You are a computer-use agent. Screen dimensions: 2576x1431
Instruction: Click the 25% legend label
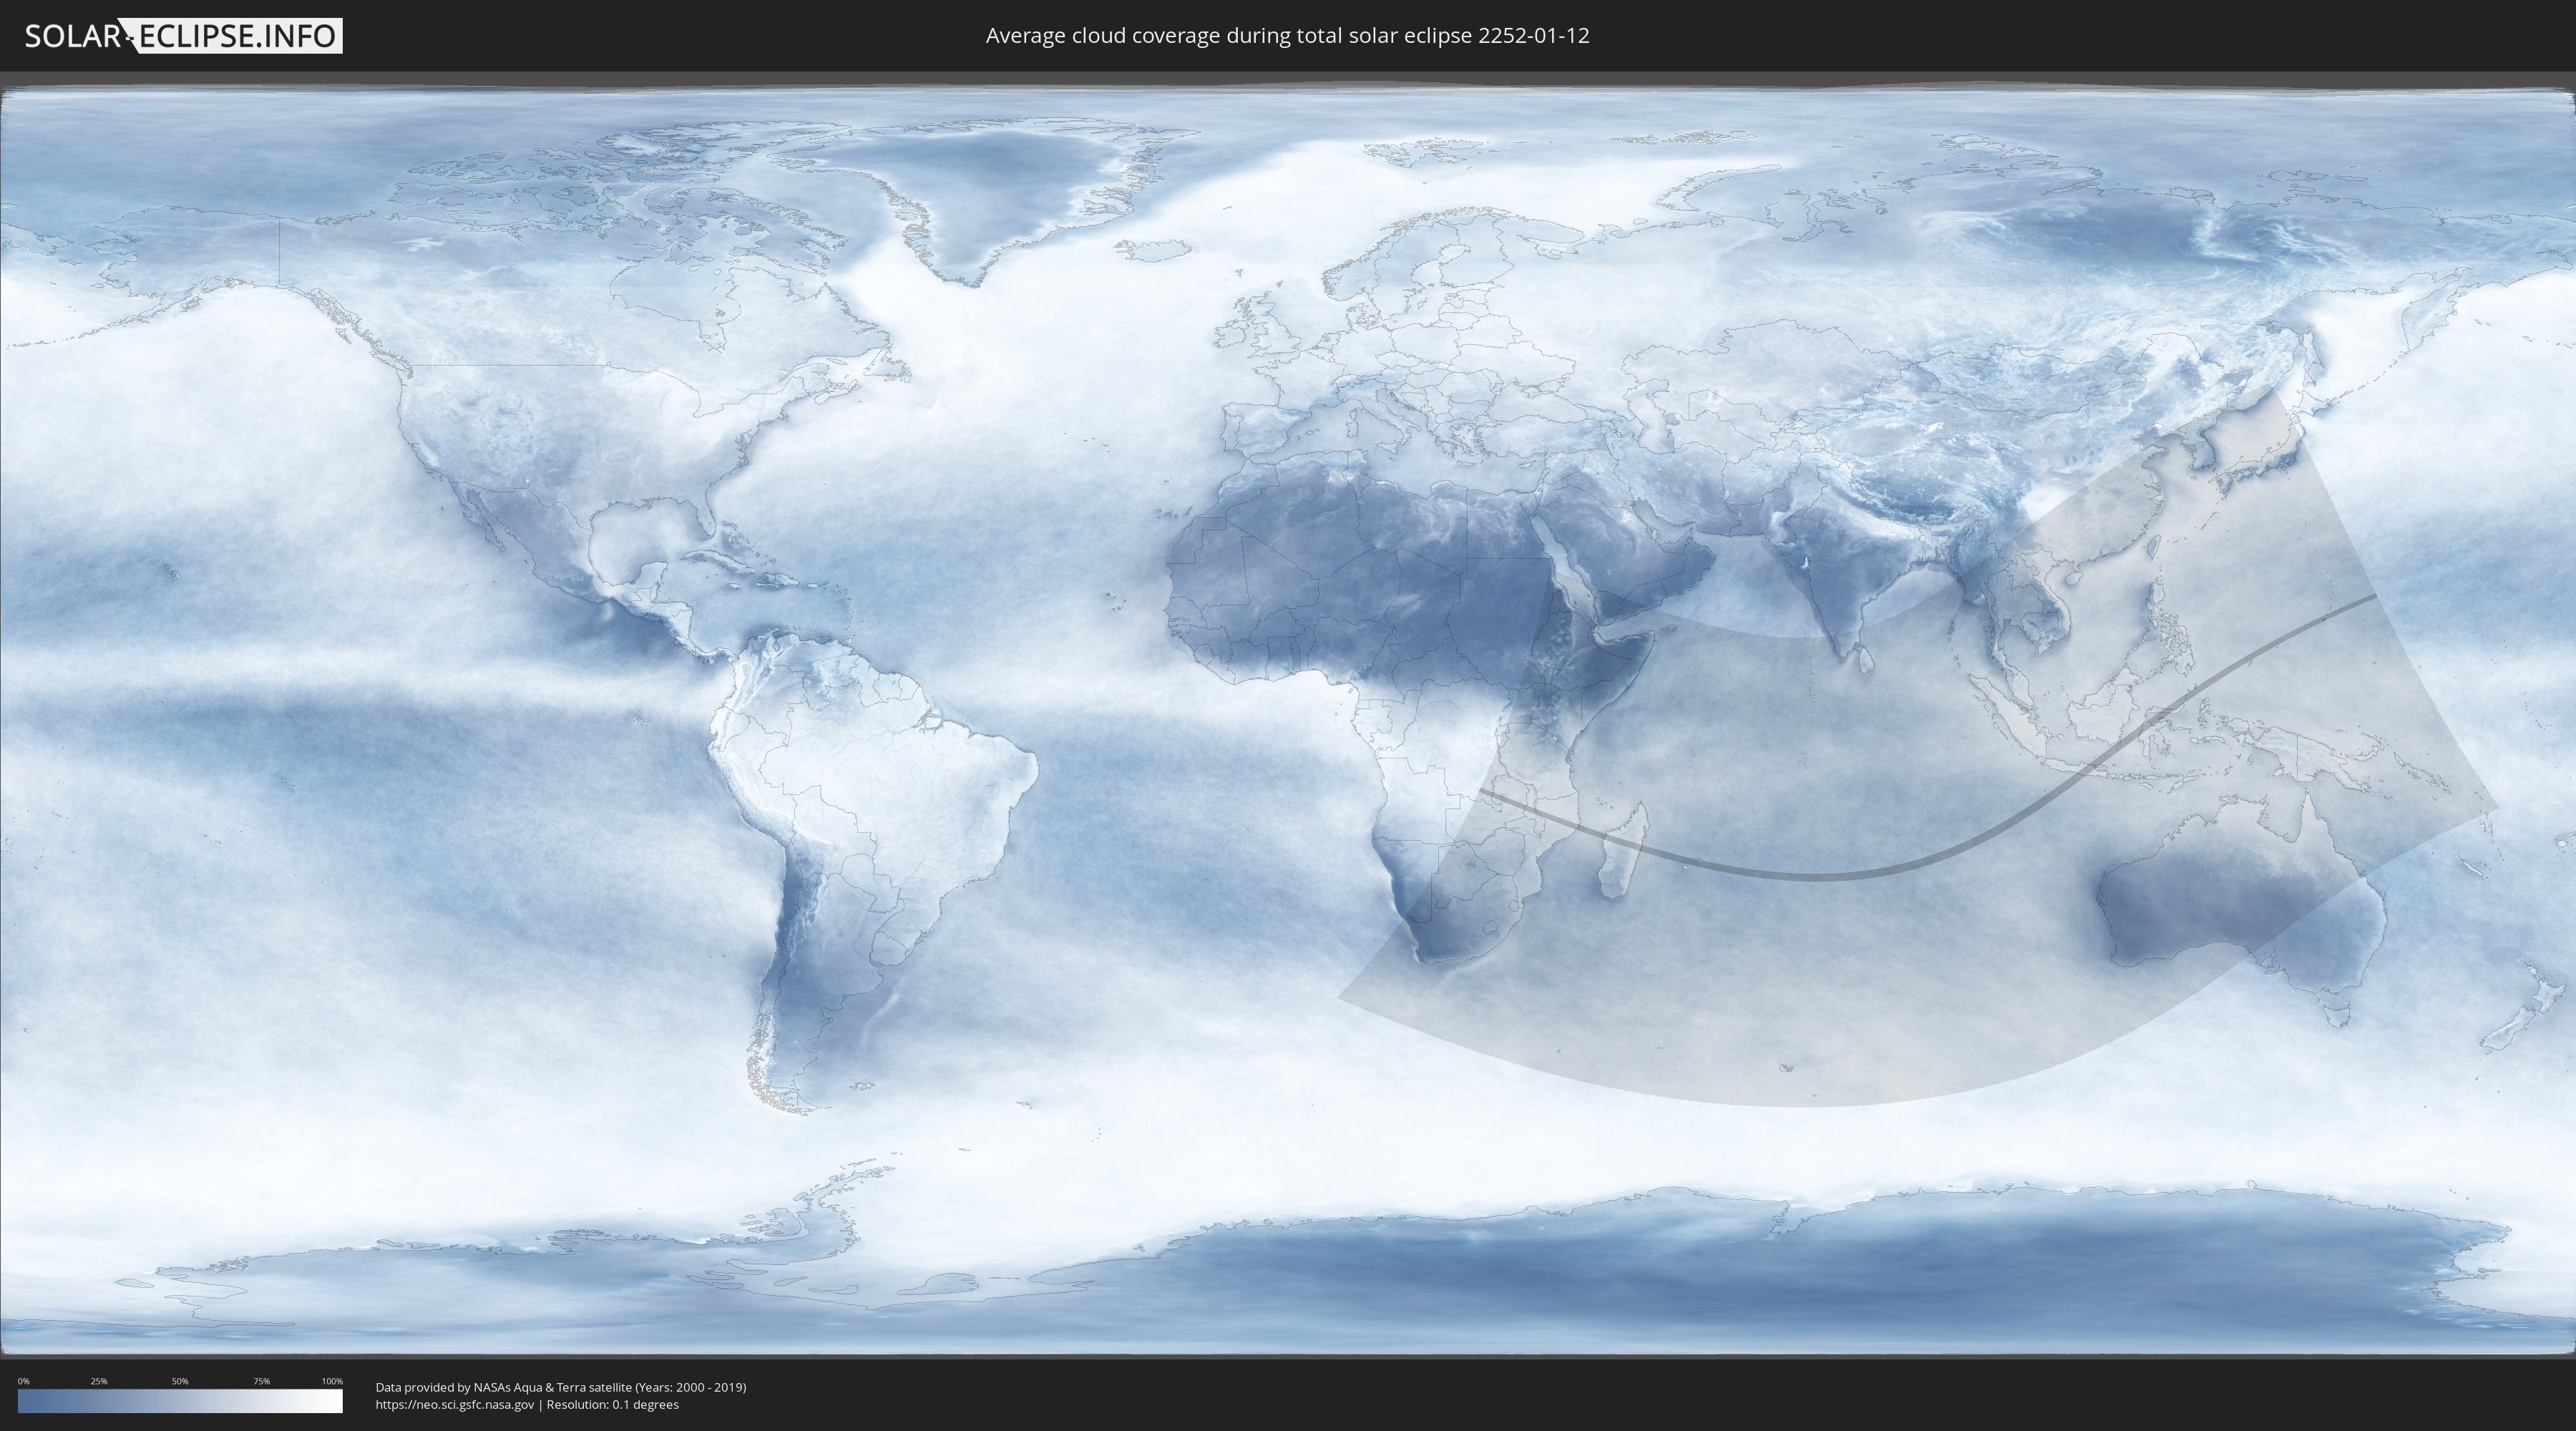(99, 1381)
